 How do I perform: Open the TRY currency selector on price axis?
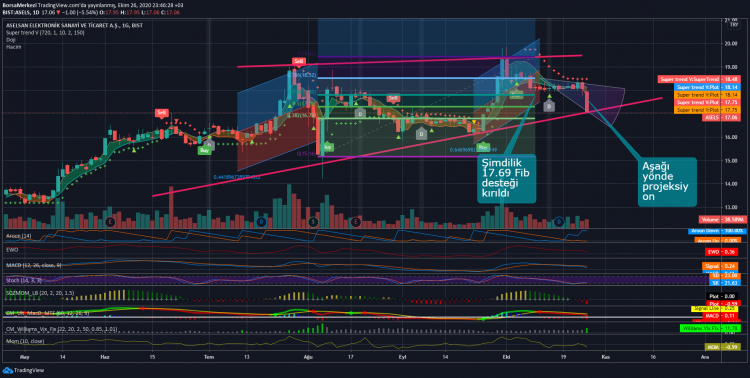pyautogui.click(x=734, y=26)
